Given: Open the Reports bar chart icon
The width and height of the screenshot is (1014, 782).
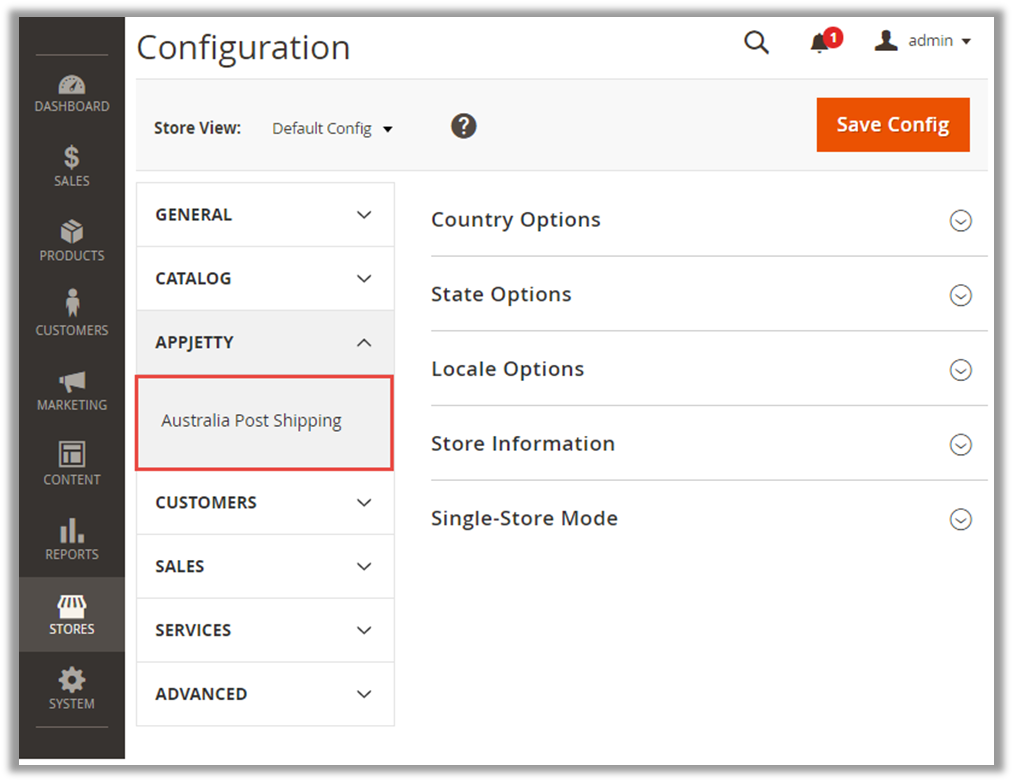Looking at the screenshot, I should pyautogui.click(x=71, y=540).
